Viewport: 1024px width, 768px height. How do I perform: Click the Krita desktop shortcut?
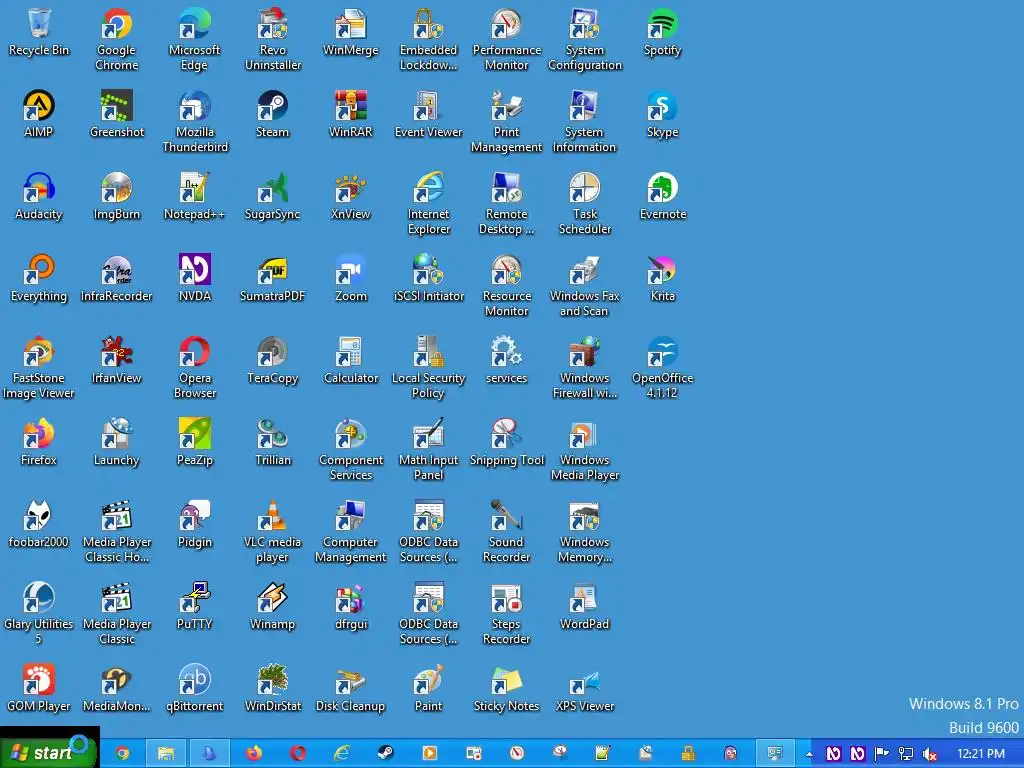(662, 278)
